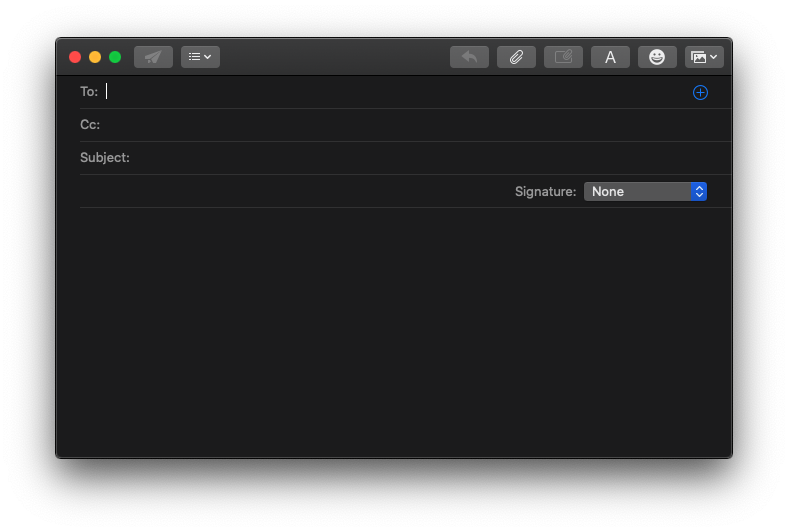Screen dimensions: 788x532
Task: Open the header fields list dropdown
Action: (x=200, y=57)
